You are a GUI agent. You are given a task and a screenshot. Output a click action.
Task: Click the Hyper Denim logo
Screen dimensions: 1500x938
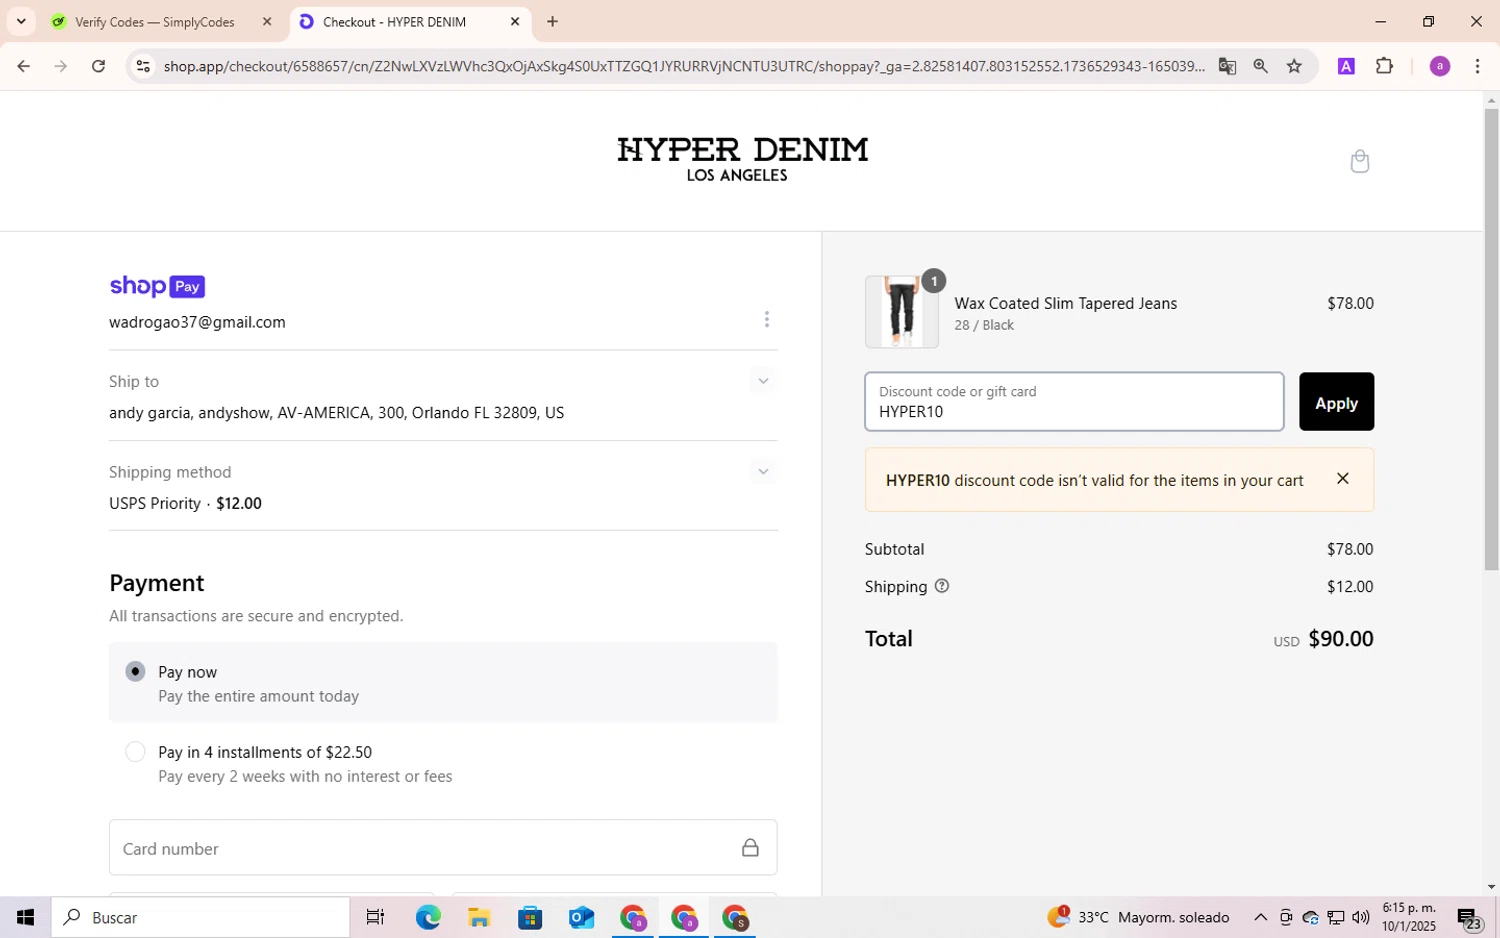point(742,160)
